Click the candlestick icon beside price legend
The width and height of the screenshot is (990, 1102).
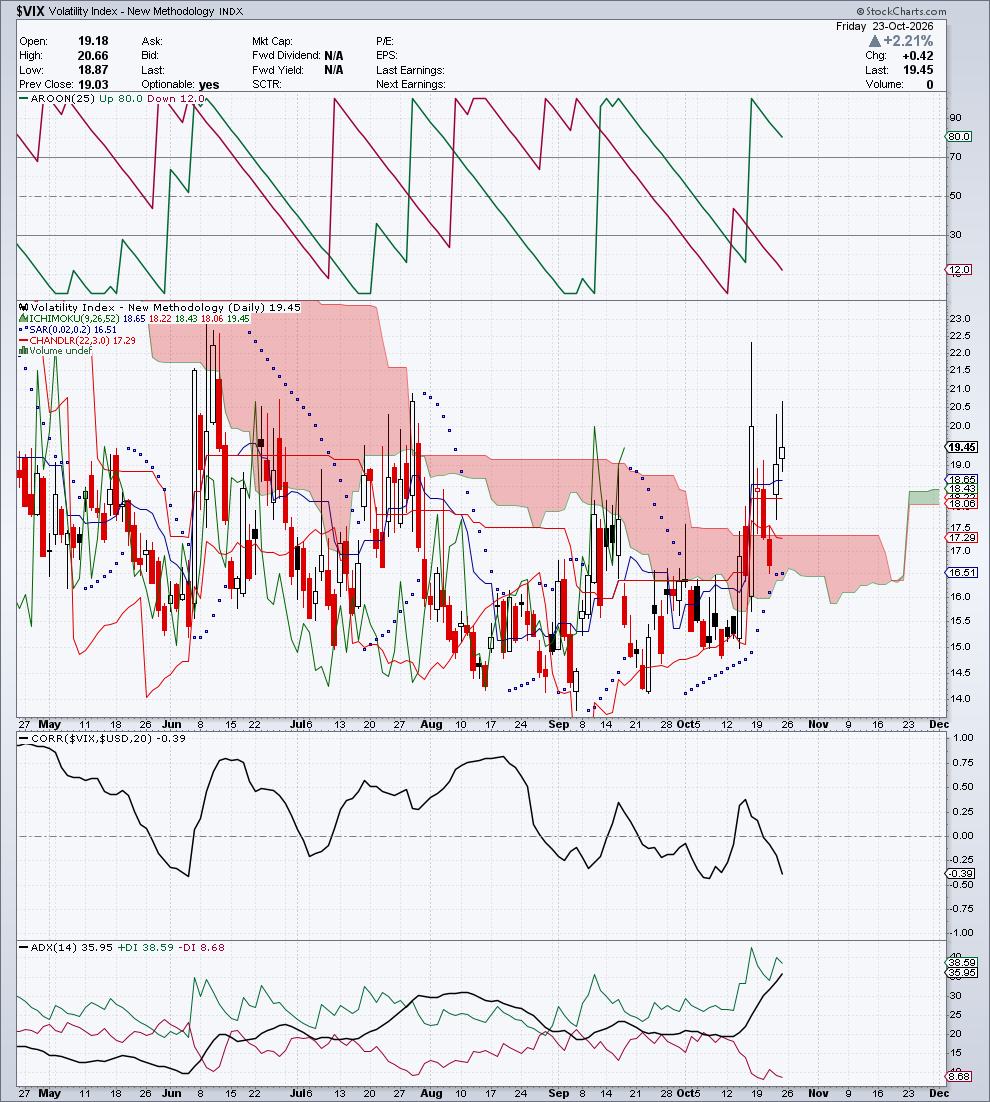pos(24,307)
